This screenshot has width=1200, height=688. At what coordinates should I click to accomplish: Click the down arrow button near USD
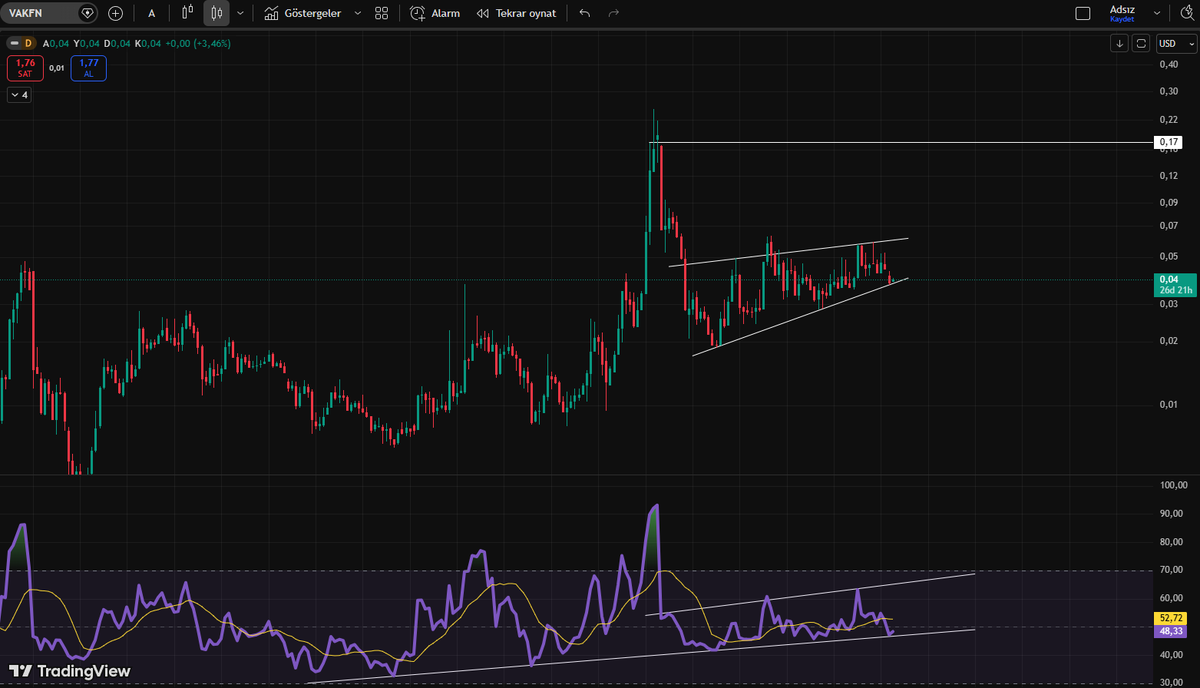click(1121, 43)
